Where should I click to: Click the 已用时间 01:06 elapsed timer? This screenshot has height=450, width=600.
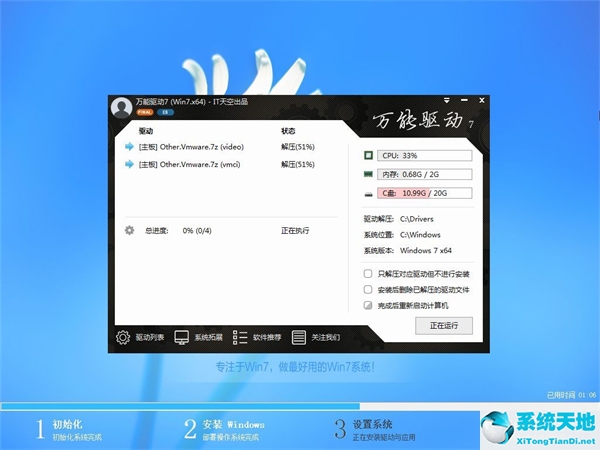(571, 395)
